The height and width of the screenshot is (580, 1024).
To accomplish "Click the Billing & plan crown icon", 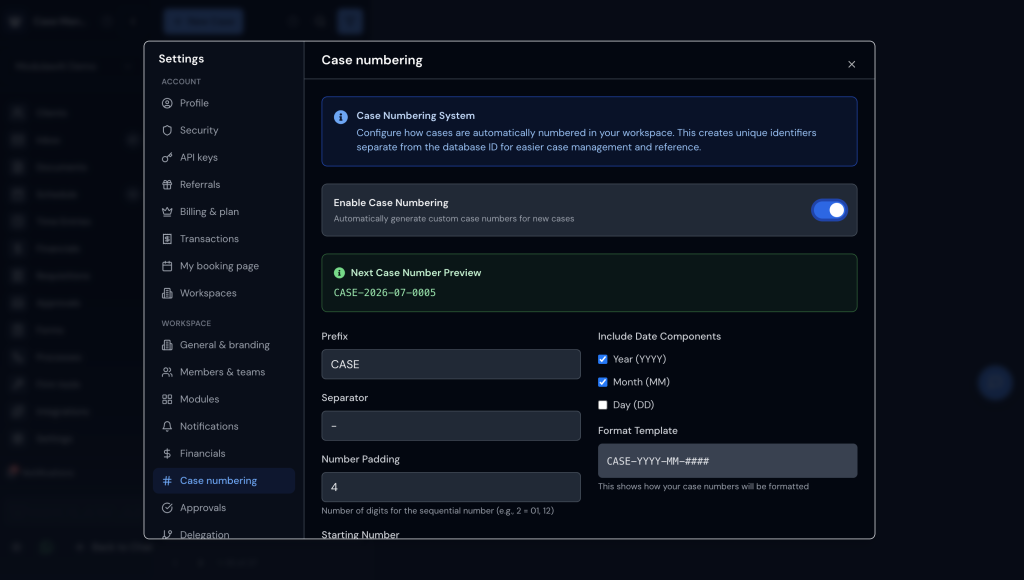I will 167,212.
